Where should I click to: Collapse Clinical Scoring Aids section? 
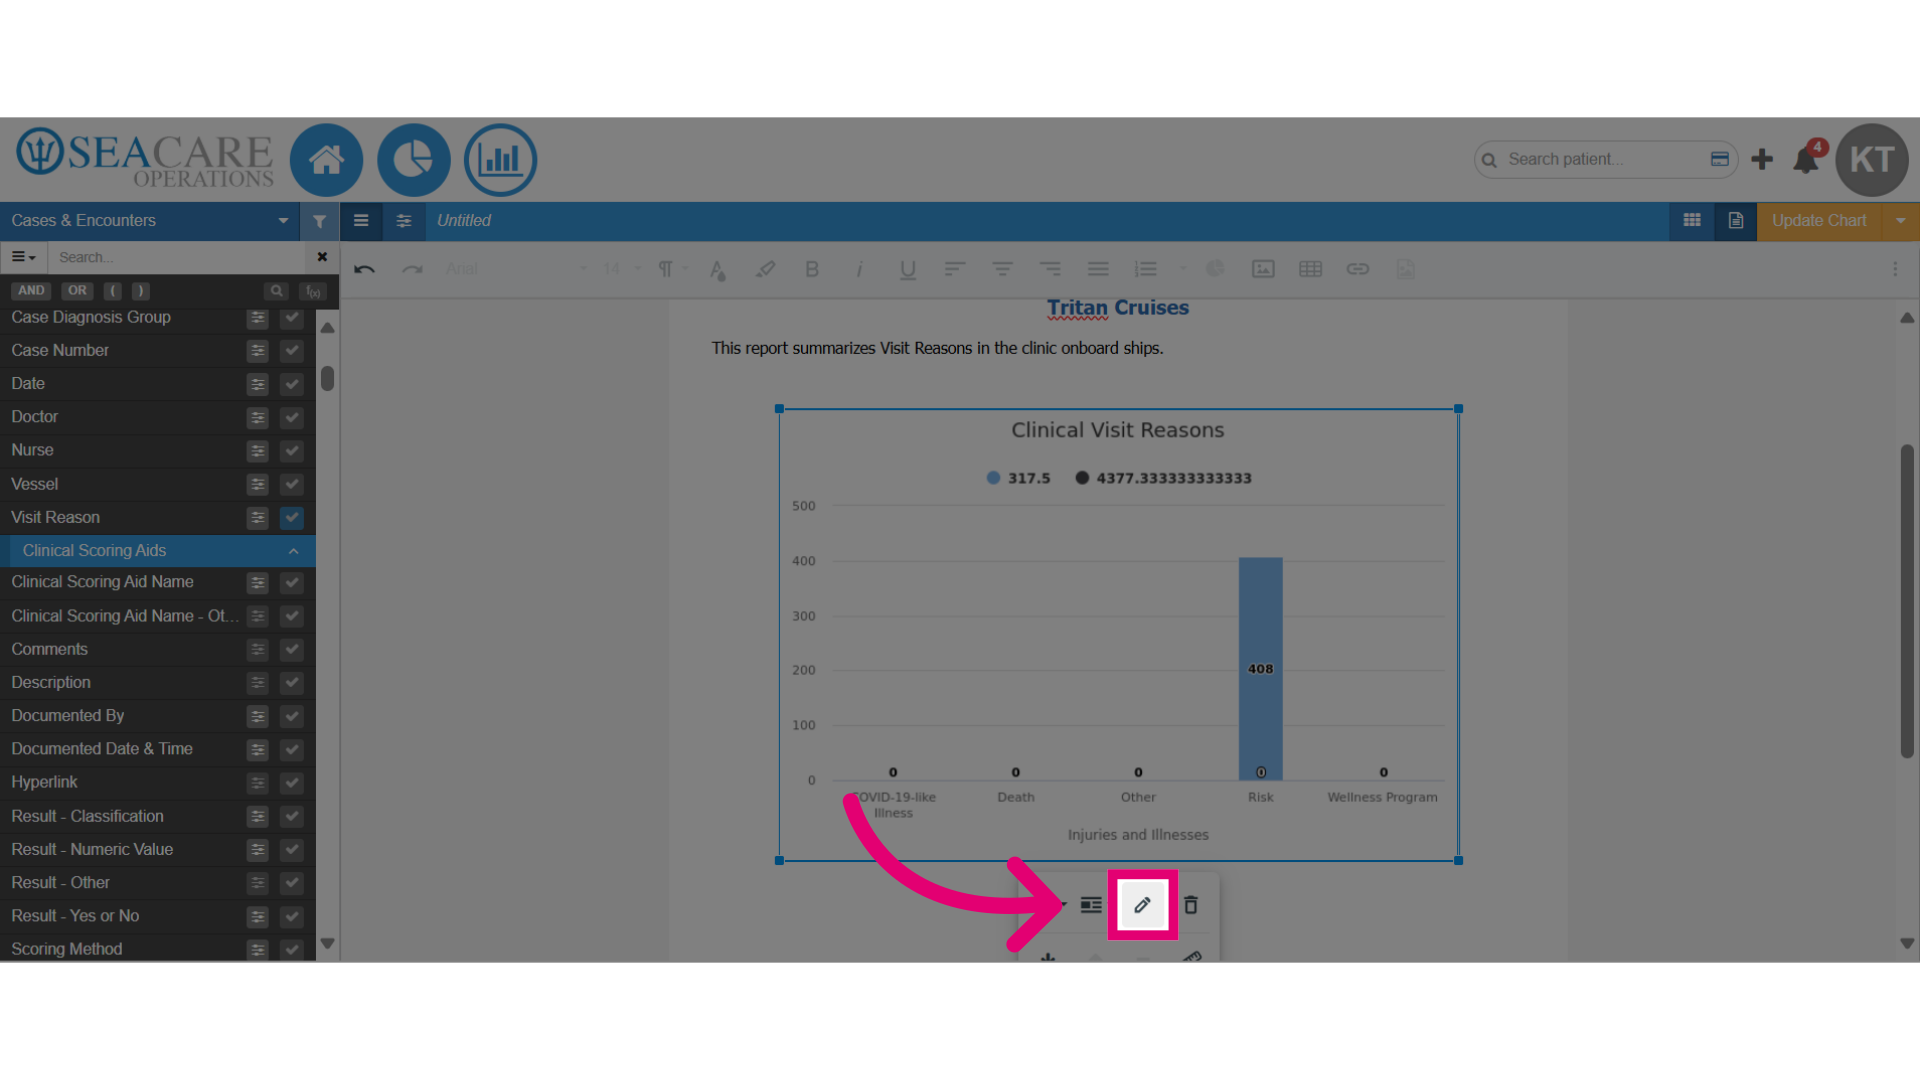point(293,551)
